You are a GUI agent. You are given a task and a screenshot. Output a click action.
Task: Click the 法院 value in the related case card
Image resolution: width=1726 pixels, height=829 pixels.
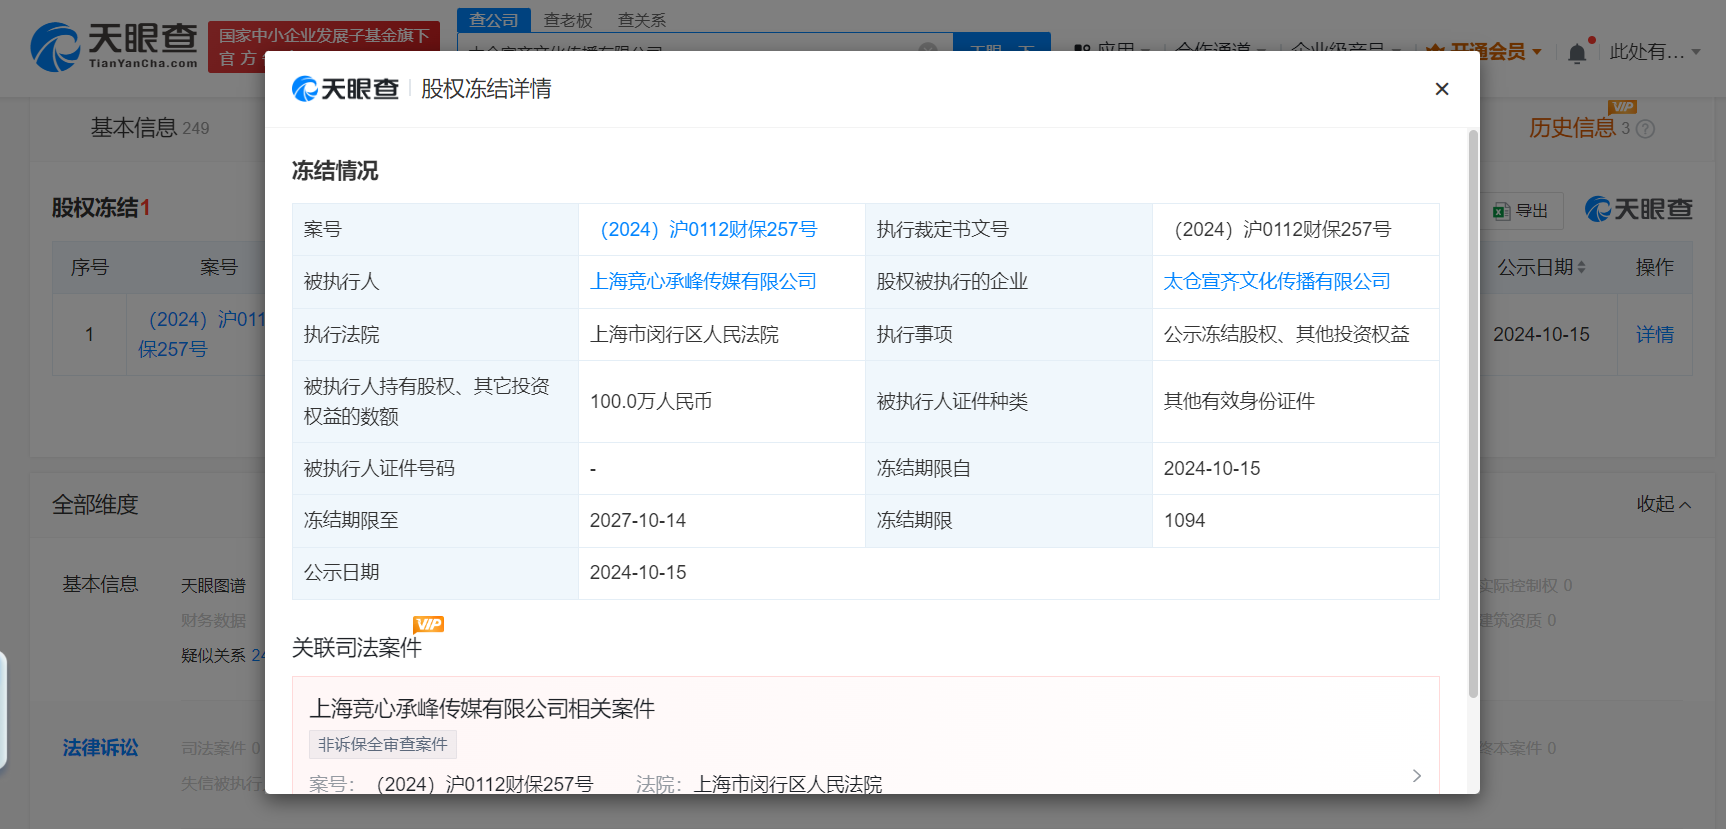pyautogui.click(x=788, y=784)
